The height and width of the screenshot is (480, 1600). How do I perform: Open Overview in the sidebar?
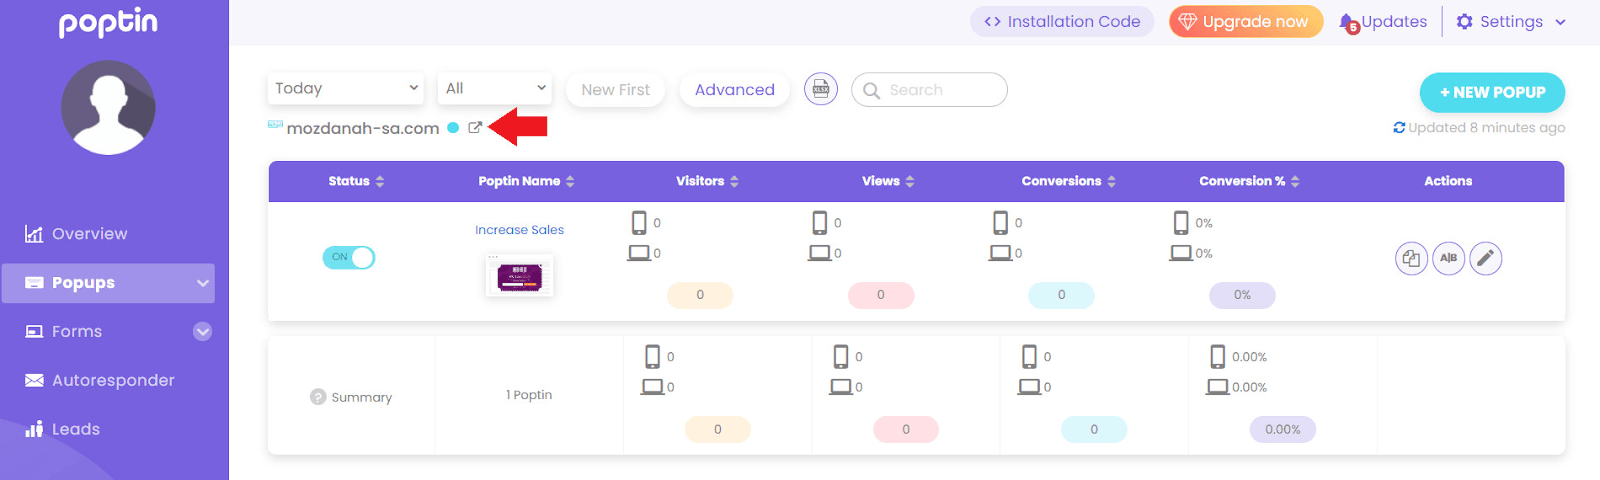[89, 234]
